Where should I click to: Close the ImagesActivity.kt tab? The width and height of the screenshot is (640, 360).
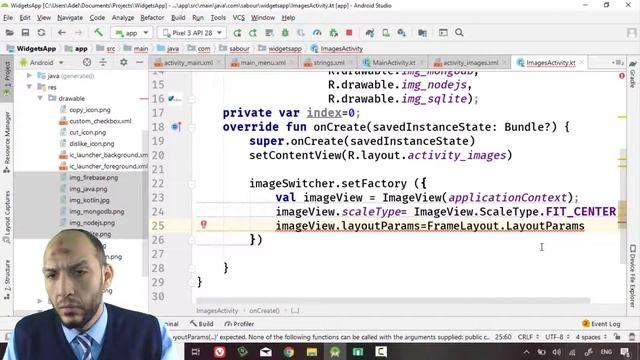tap(581, 62)
